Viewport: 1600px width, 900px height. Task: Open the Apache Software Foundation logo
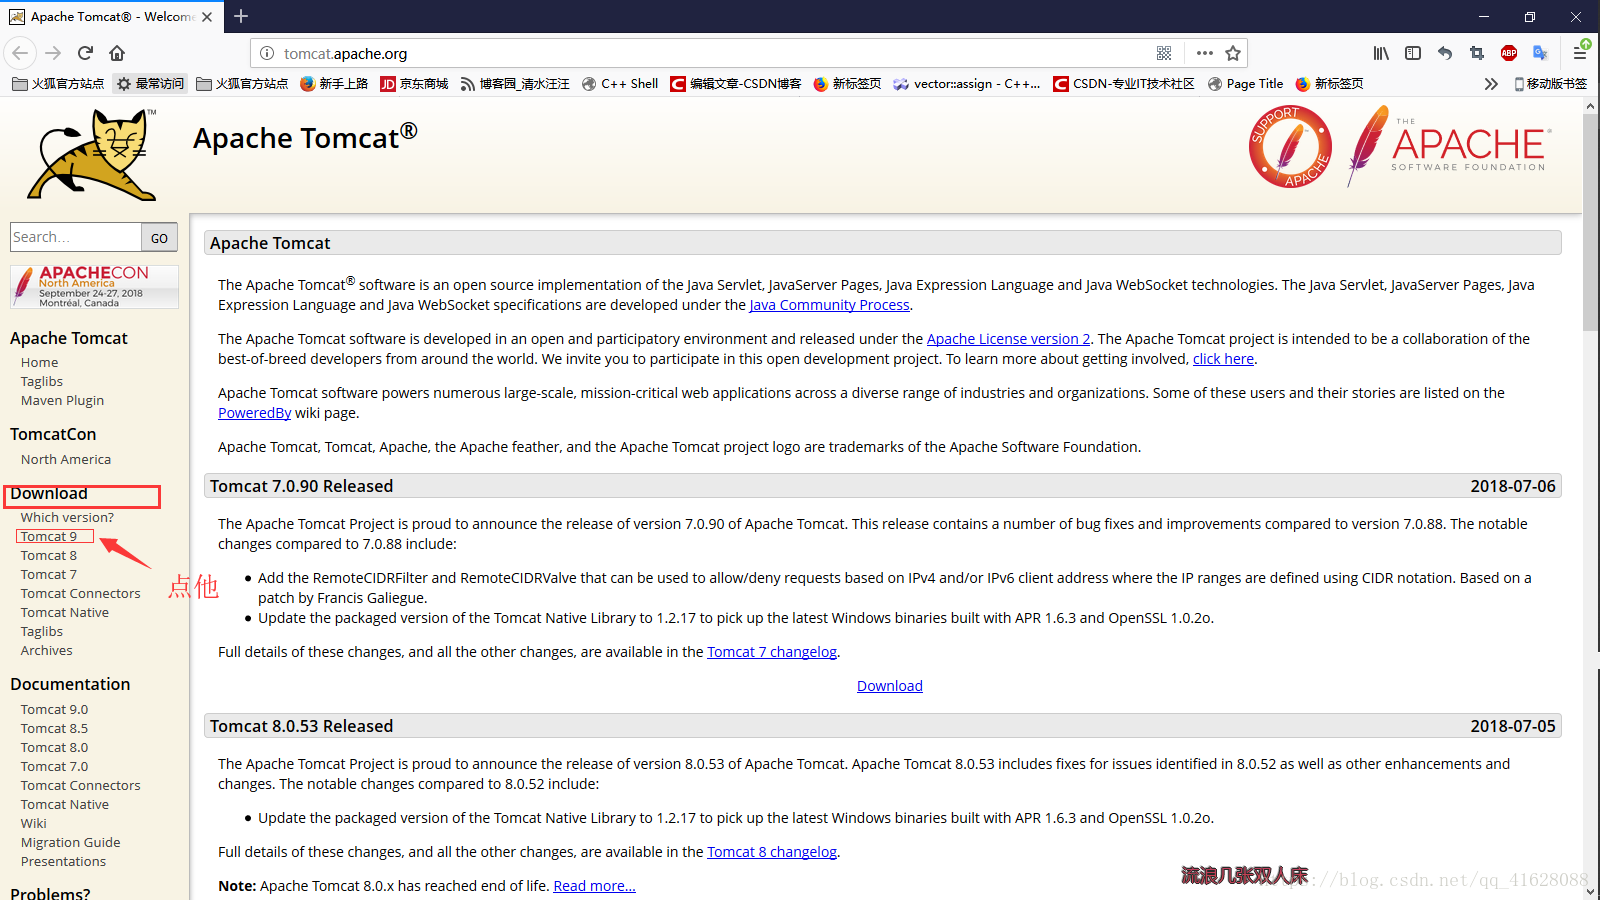[1449, 147]
